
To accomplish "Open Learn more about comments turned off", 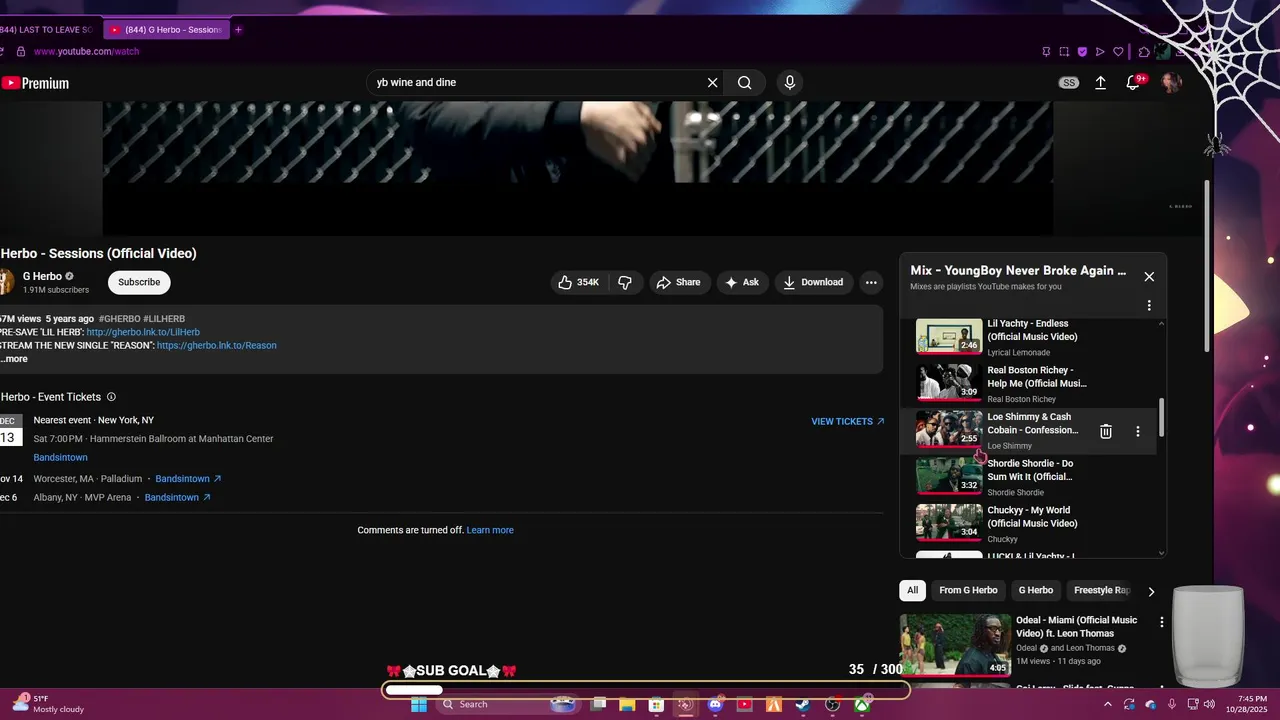I will click(x=490, y=531).
